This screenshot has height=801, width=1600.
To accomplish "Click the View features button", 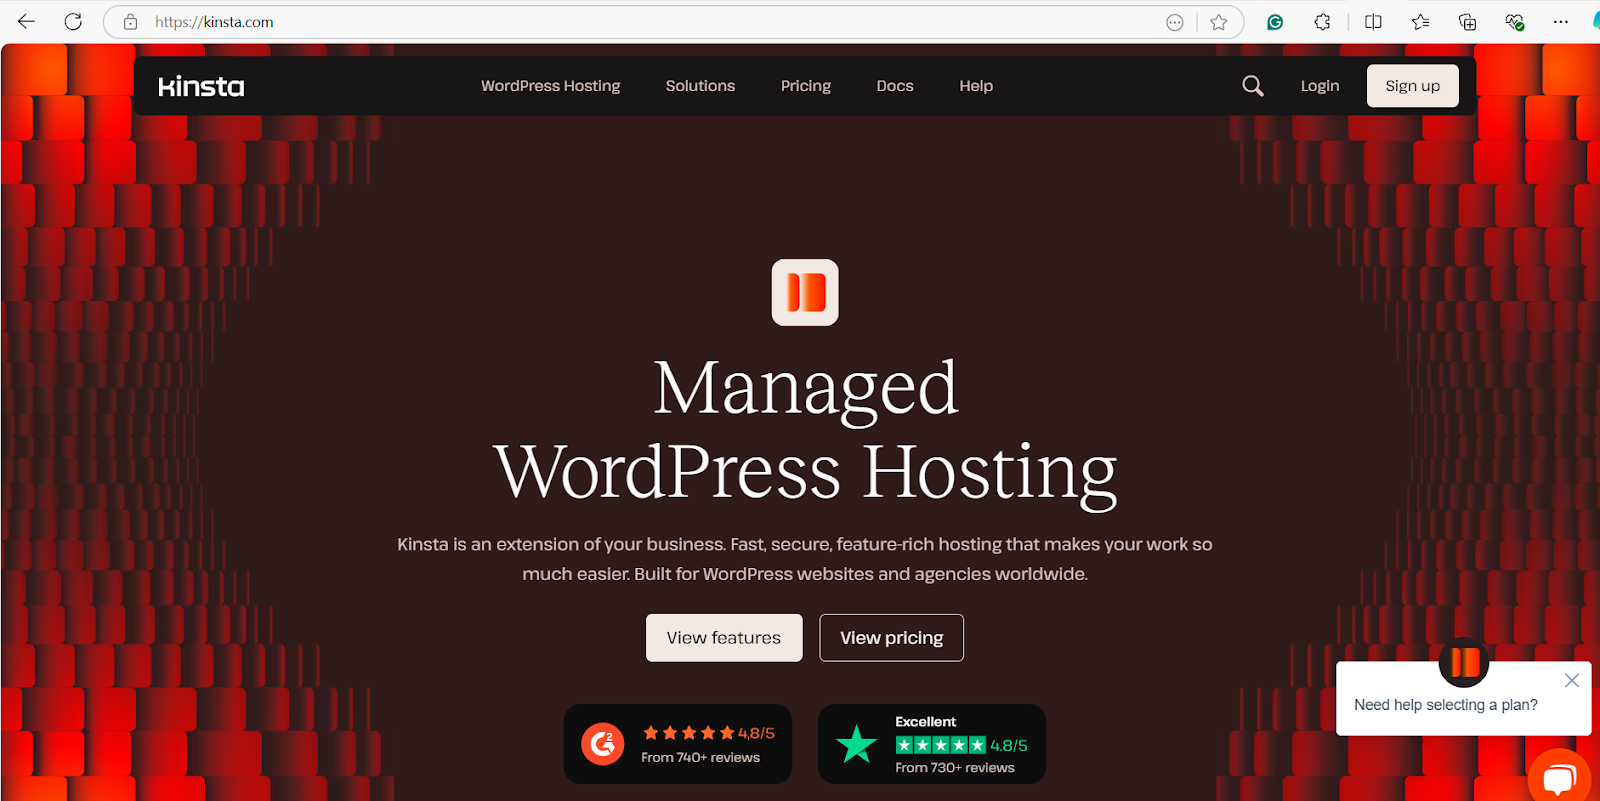I will pyautogui.click(x=724, y=638).
